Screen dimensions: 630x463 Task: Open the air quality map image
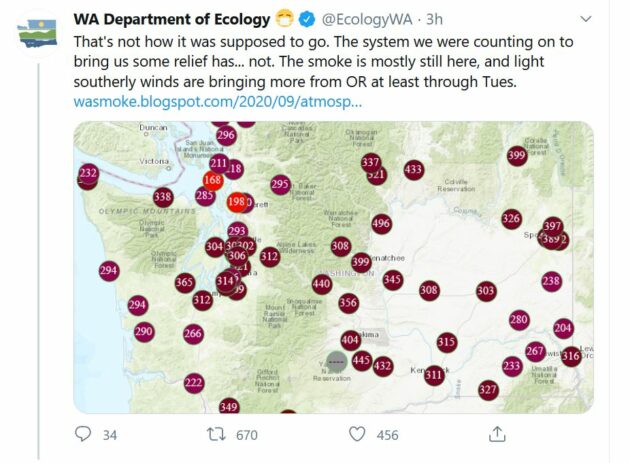333,267
